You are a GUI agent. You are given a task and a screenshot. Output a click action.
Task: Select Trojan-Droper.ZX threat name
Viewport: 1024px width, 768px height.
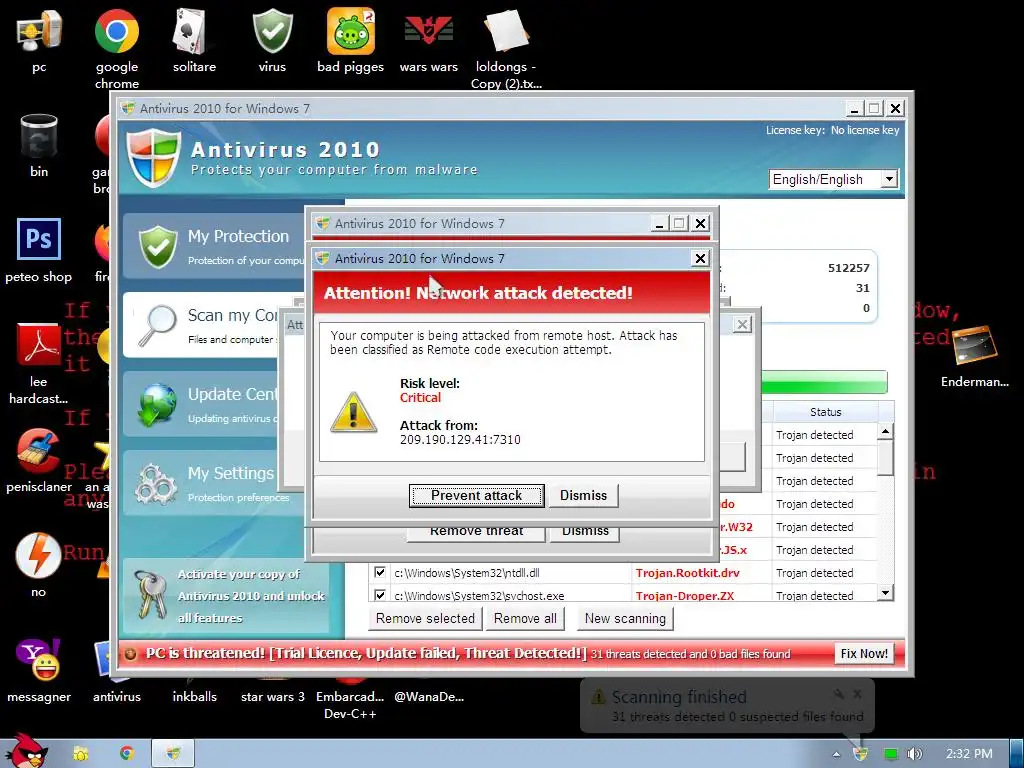point(684,596)
